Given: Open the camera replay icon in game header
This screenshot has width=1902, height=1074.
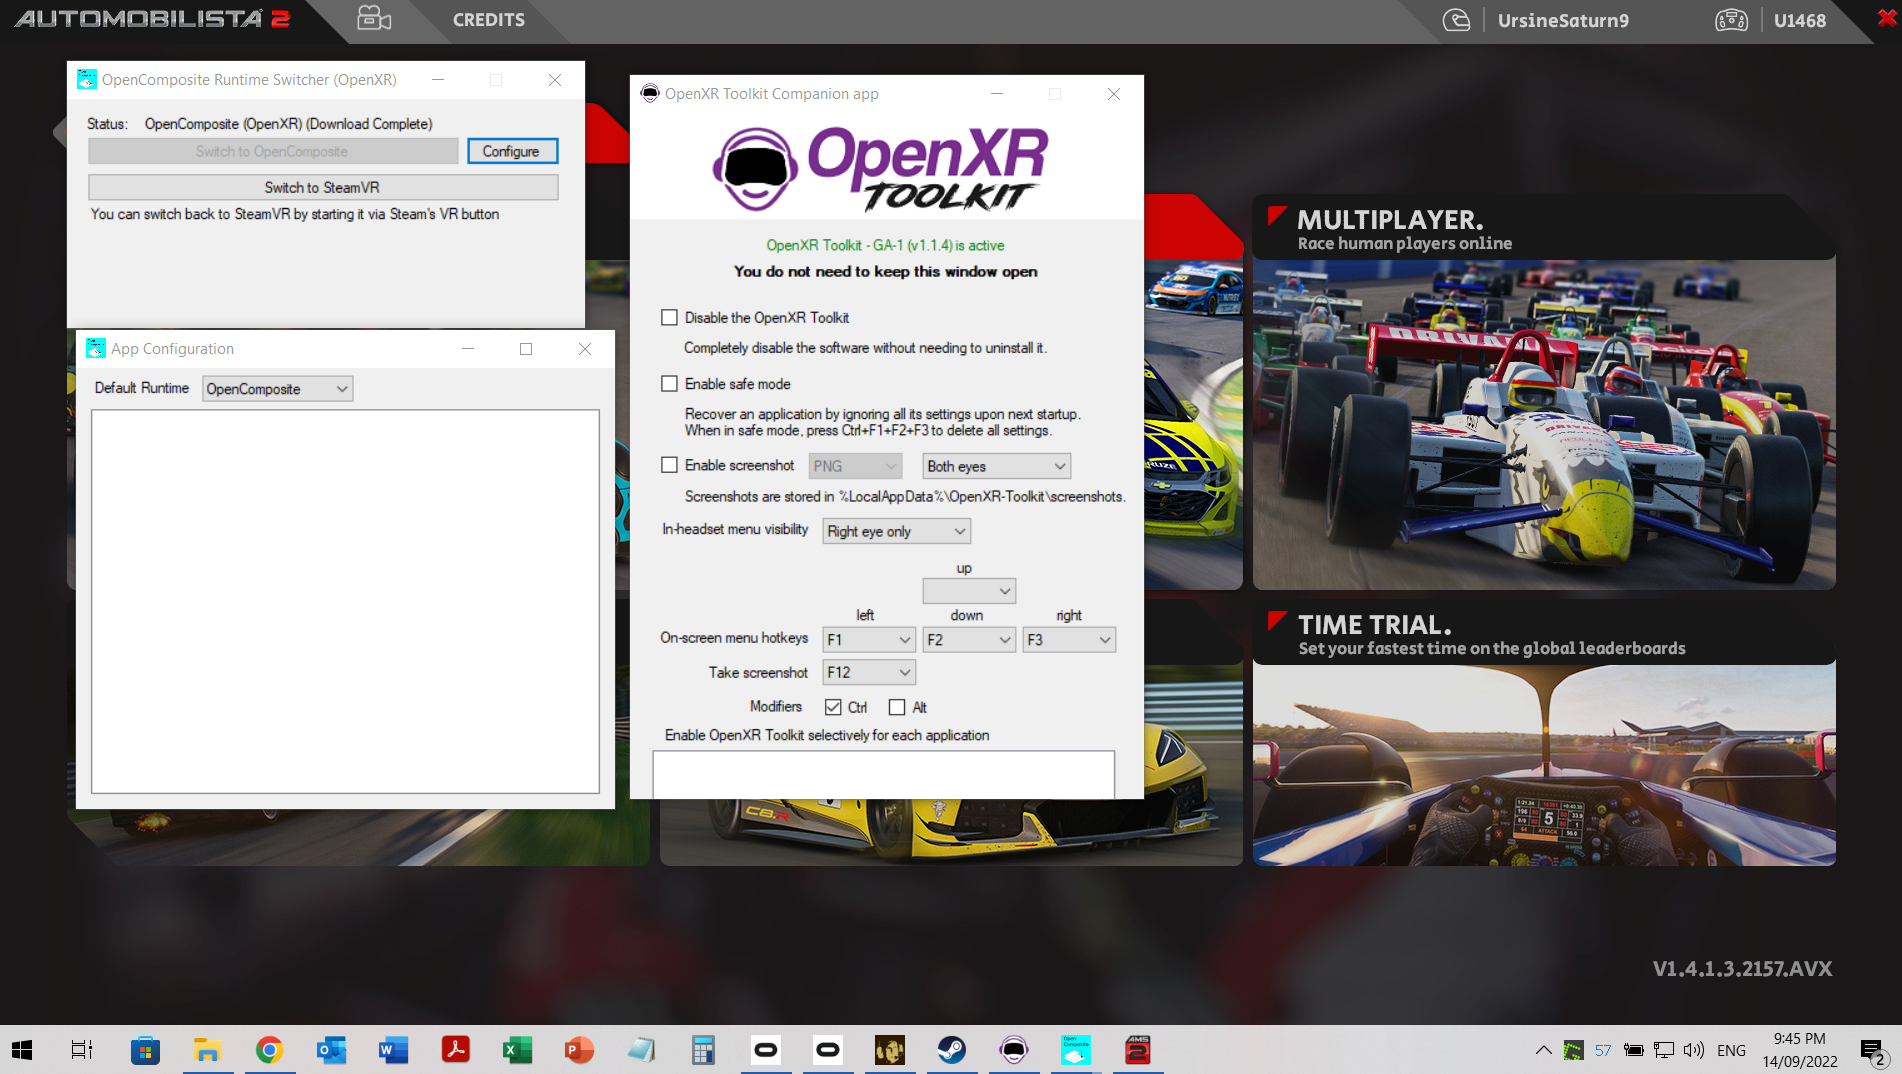Looking at the screenshot, I should (374, 19).
